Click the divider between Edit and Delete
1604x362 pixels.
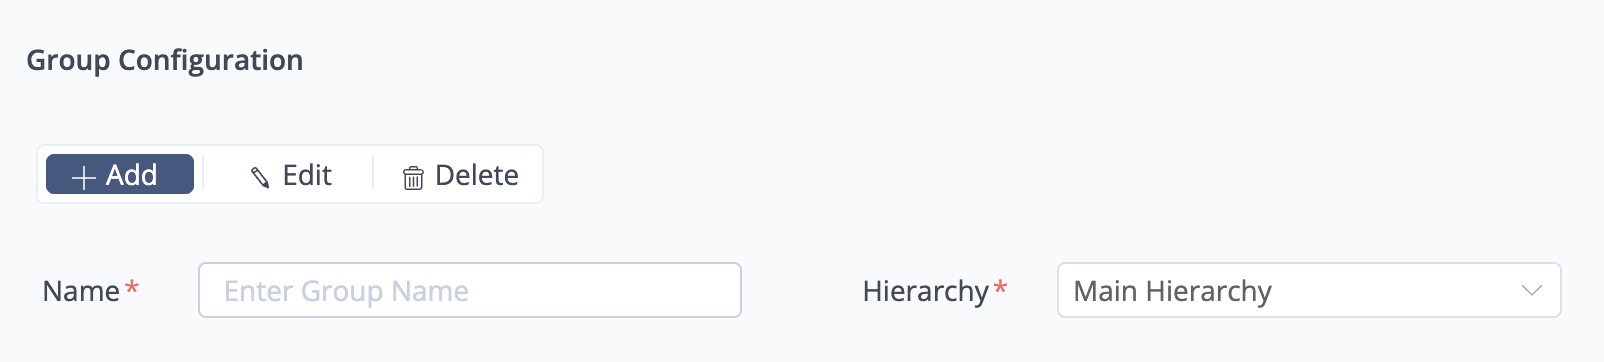pos(373,173)
